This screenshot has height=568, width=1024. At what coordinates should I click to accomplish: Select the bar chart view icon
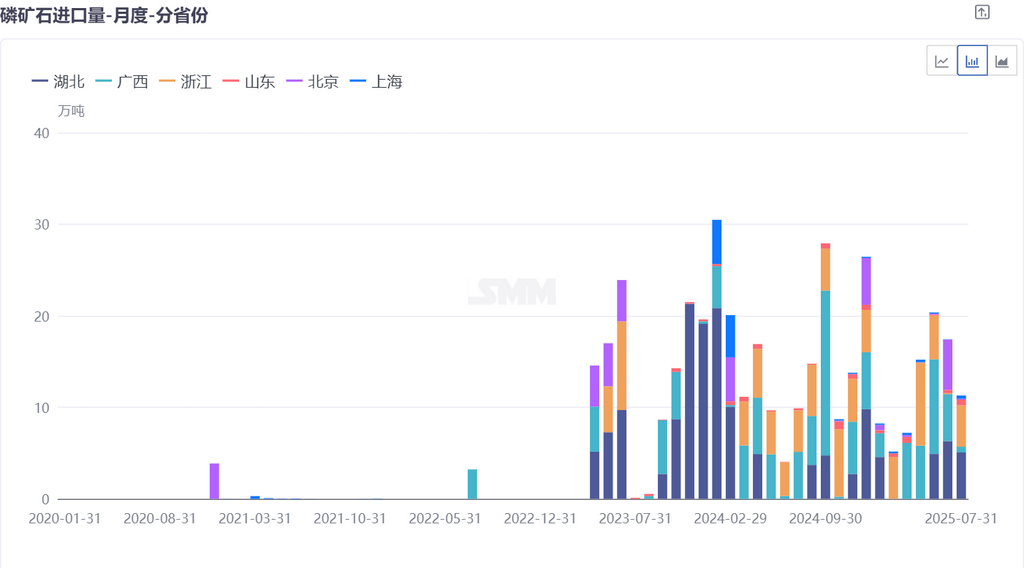click(972, 61)
